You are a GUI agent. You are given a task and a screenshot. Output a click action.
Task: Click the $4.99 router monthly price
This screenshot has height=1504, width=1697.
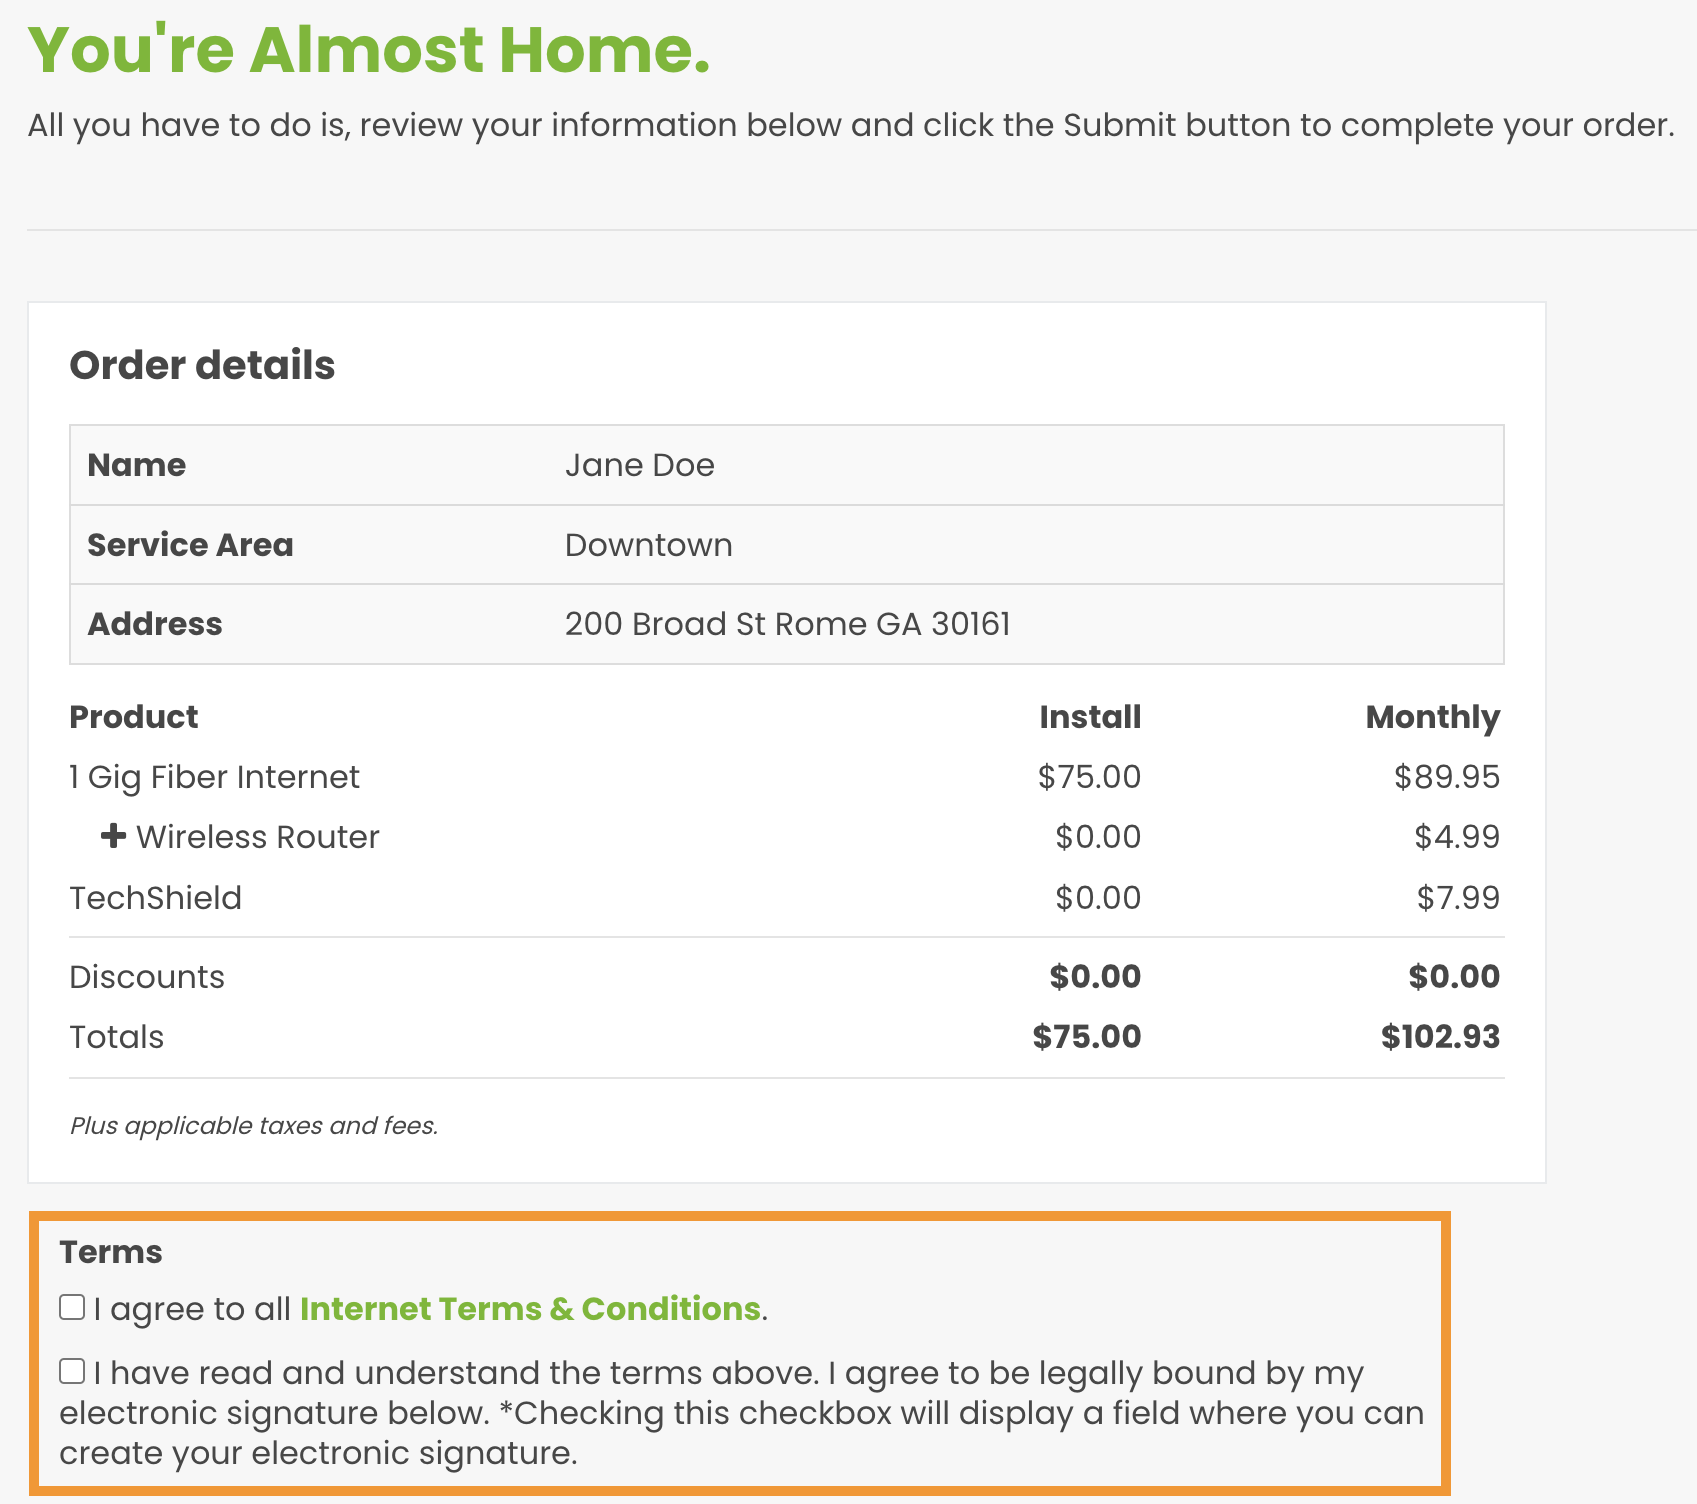(1456, 837)
